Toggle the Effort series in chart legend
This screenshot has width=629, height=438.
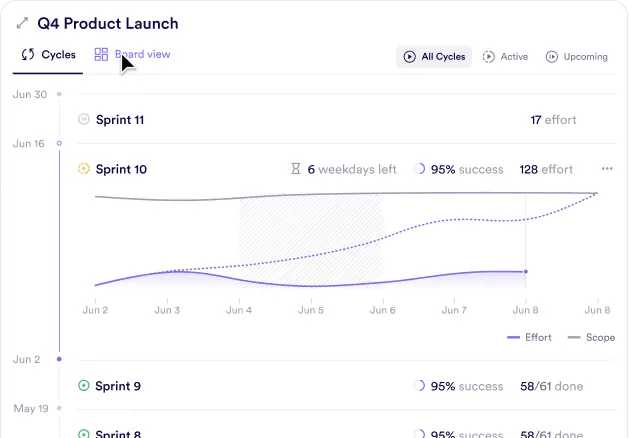pos(529,337)
